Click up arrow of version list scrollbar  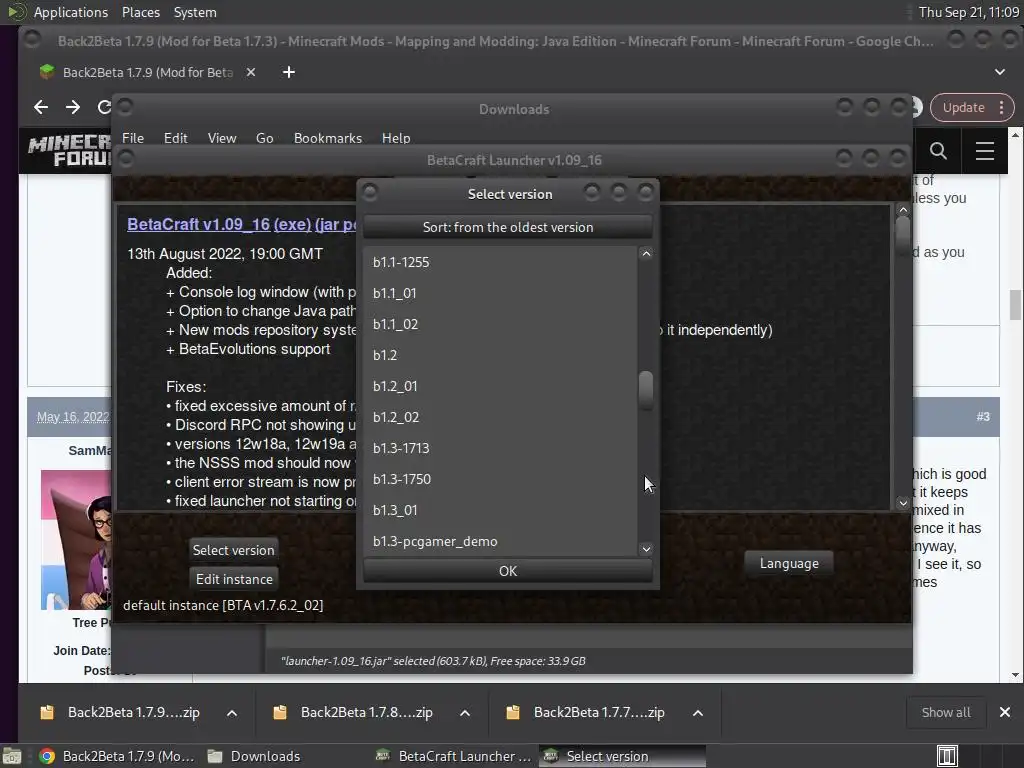pyautogui.click(x=646, y=253)
